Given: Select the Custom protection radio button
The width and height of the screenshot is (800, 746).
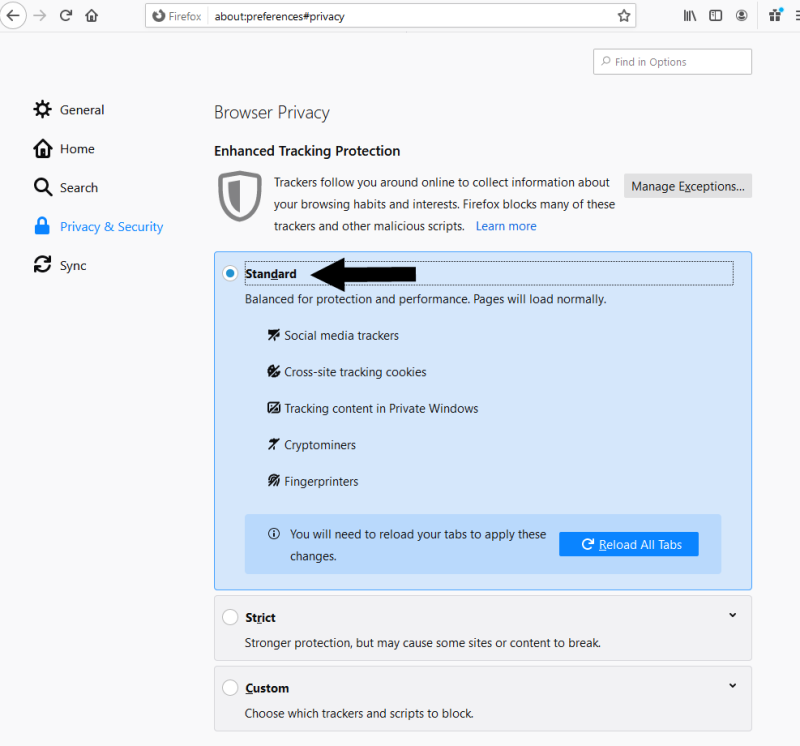Looking at the screenshot, I should click(230, 687).
